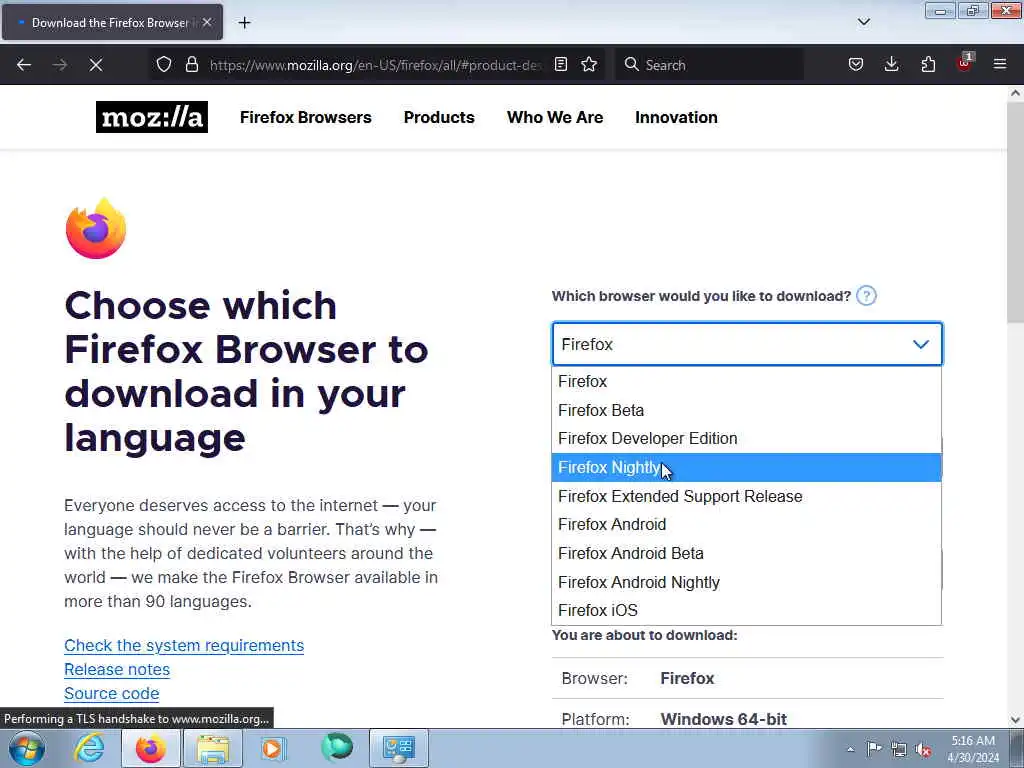This screenshot has width=1024, height=768.
Task: Close the Download Firefox tab
Action: pyautogui.click(x=206, y=22)
